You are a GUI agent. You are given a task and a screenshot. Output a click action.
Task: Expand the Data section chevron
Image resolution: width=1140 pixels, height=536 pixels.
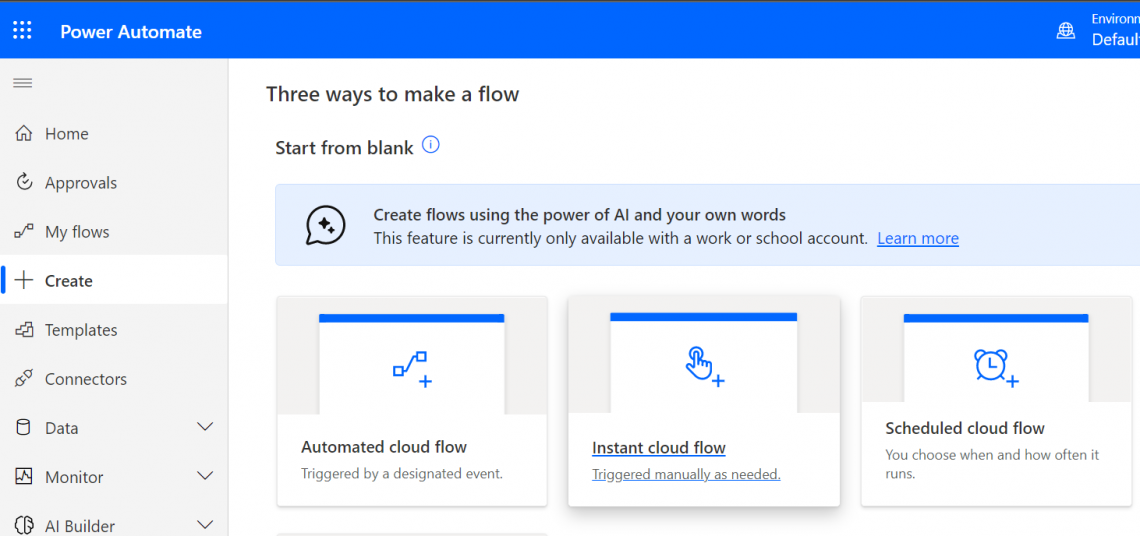click(x=205, y=427)
